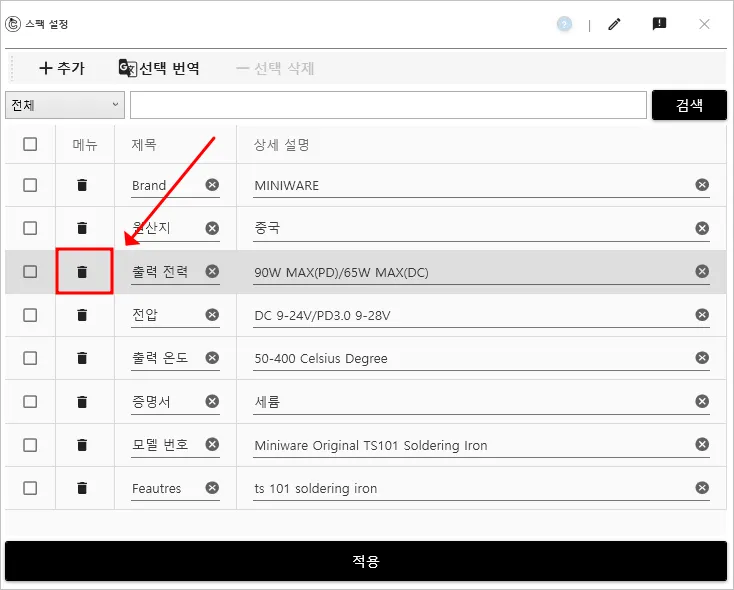This screenshot has height=590, width=734.
Task: Delete the 출력 전력 row with trash icon
Action: tap(82, 272)
